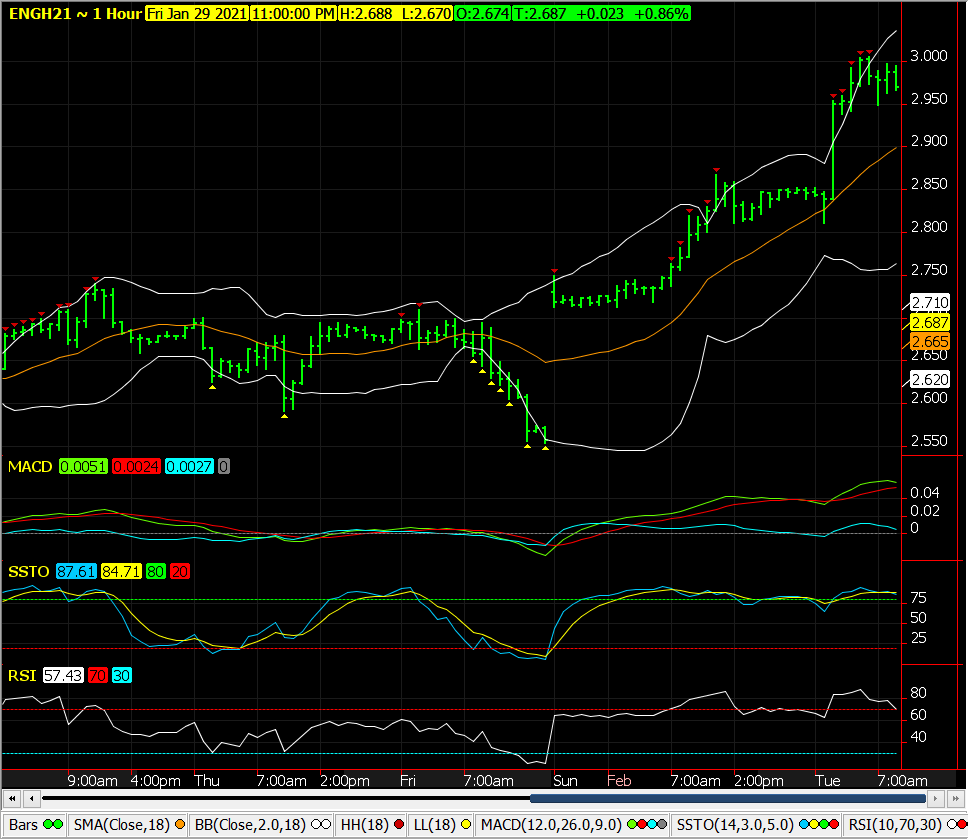Open the Bars indicator button
The image size is (968, 840).
click(35, 825)
